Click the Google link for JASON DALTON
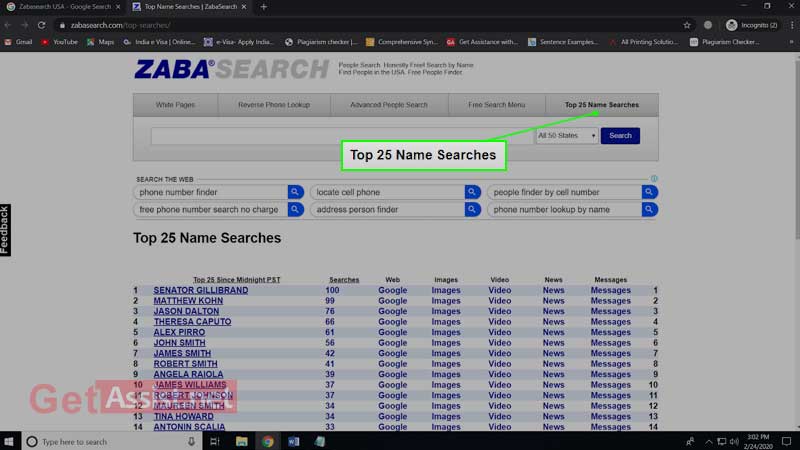The image size is (800, 450). click(392, 311)
